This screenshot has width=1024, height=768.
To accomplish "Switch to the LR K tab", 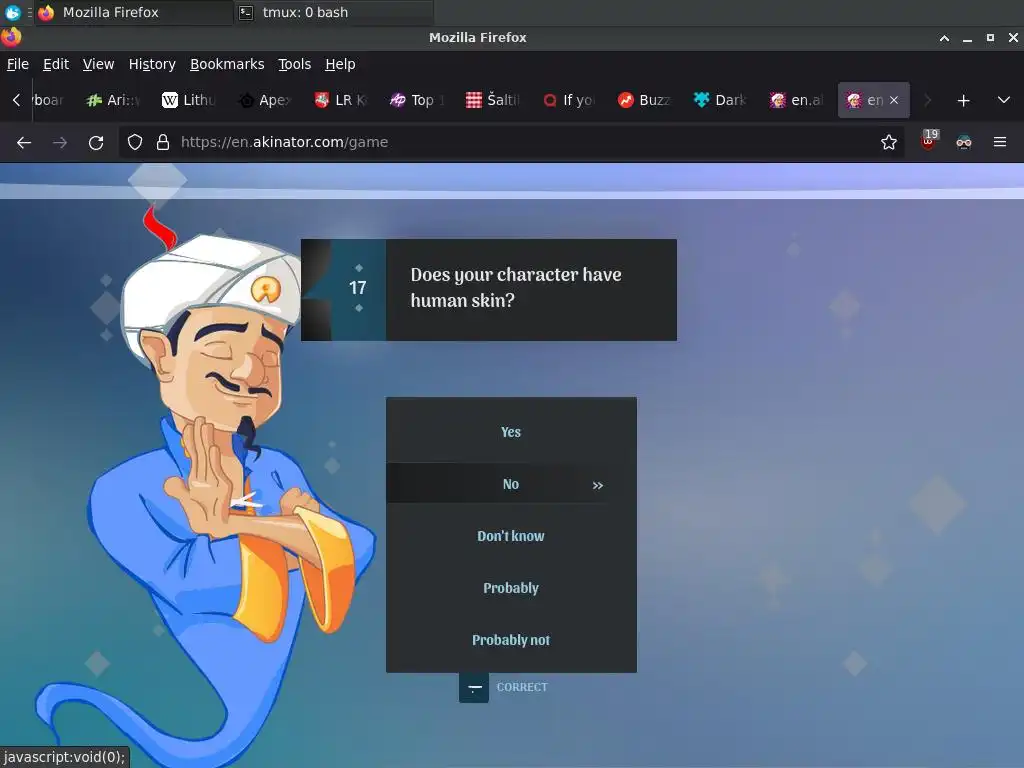I will point(341,100).
